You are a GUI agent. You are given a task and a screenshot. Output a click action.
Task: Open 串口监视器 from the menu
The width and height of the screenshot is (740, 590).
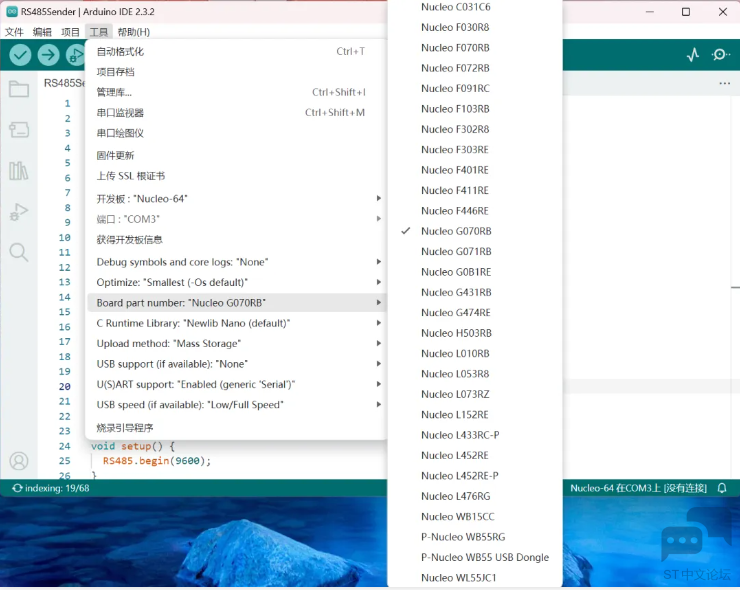point(237,112)
